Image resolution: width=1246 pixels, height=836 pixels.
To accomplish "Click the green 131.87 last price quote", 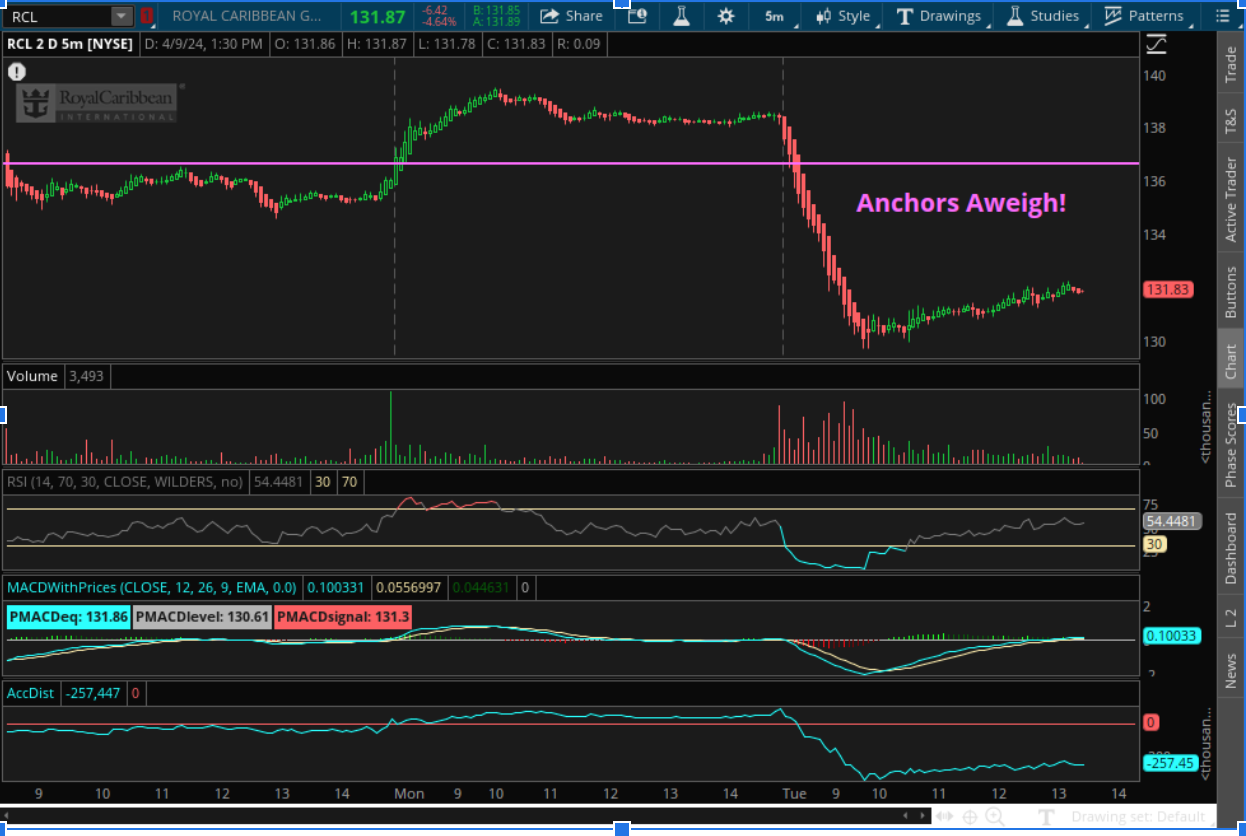I will [x=377, y=16].
